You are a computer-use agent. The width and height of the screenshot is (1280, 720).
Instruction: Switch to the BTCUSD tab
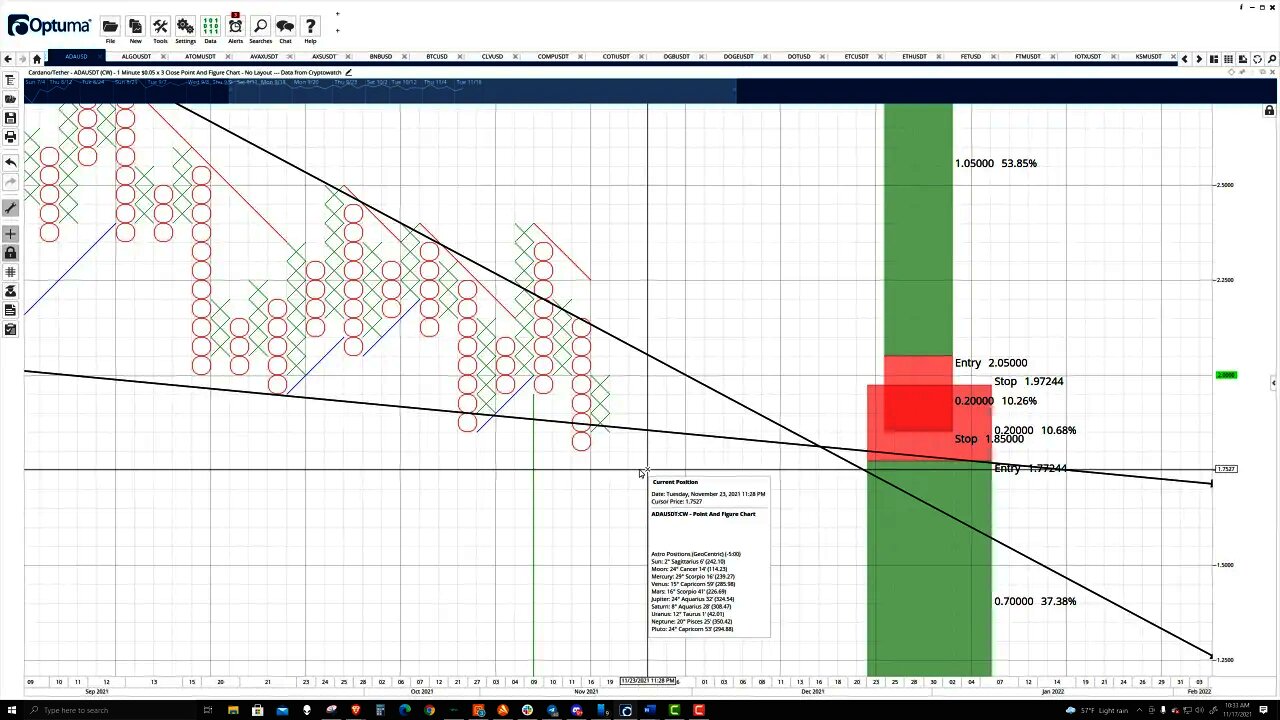[x=436, y=57]
